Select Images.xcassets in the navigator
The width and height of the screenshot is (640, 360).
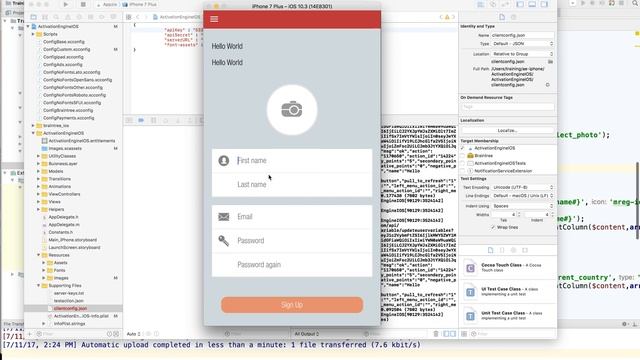coord(65,149)
